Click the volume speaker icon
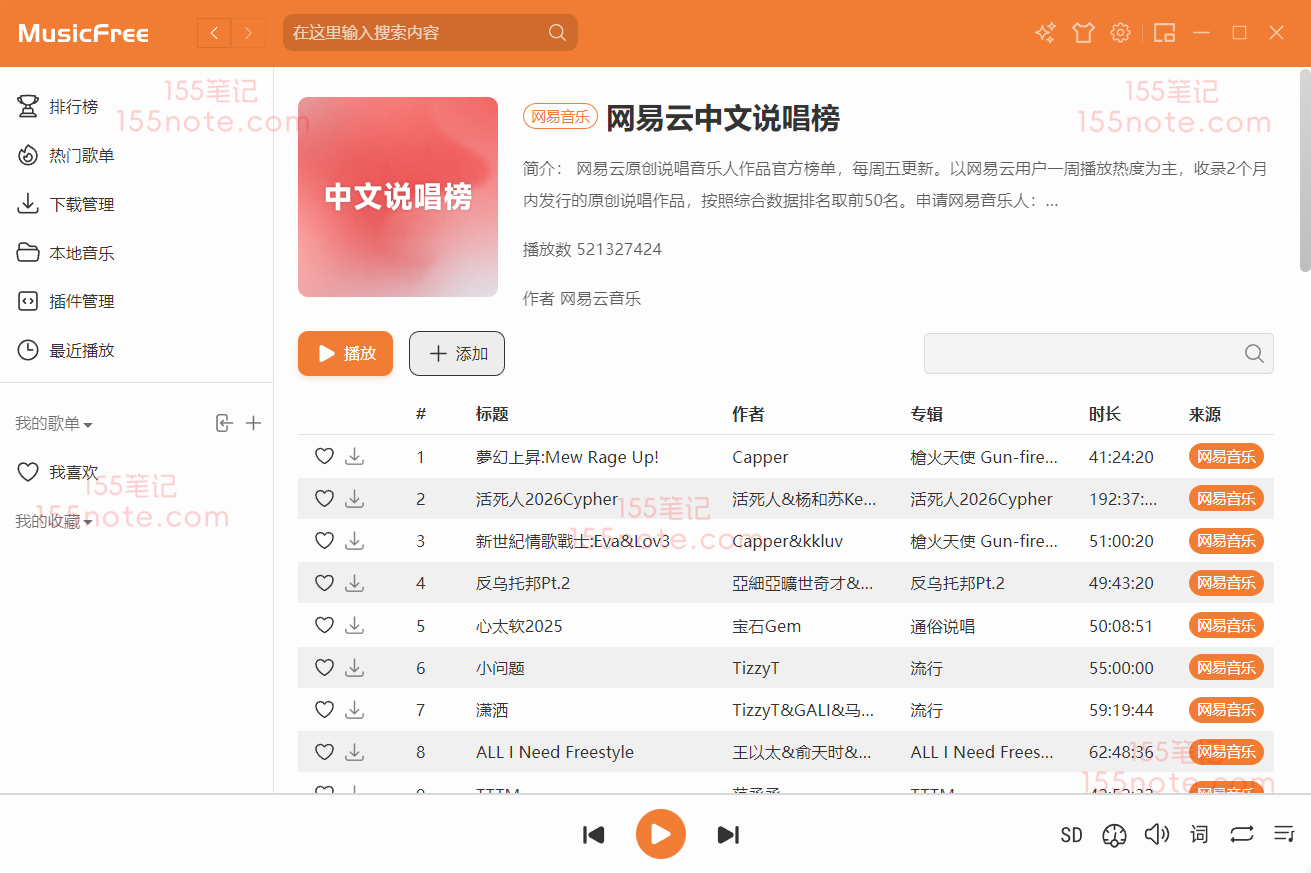Screen dimensions: 1311x873 (1156, 834)
